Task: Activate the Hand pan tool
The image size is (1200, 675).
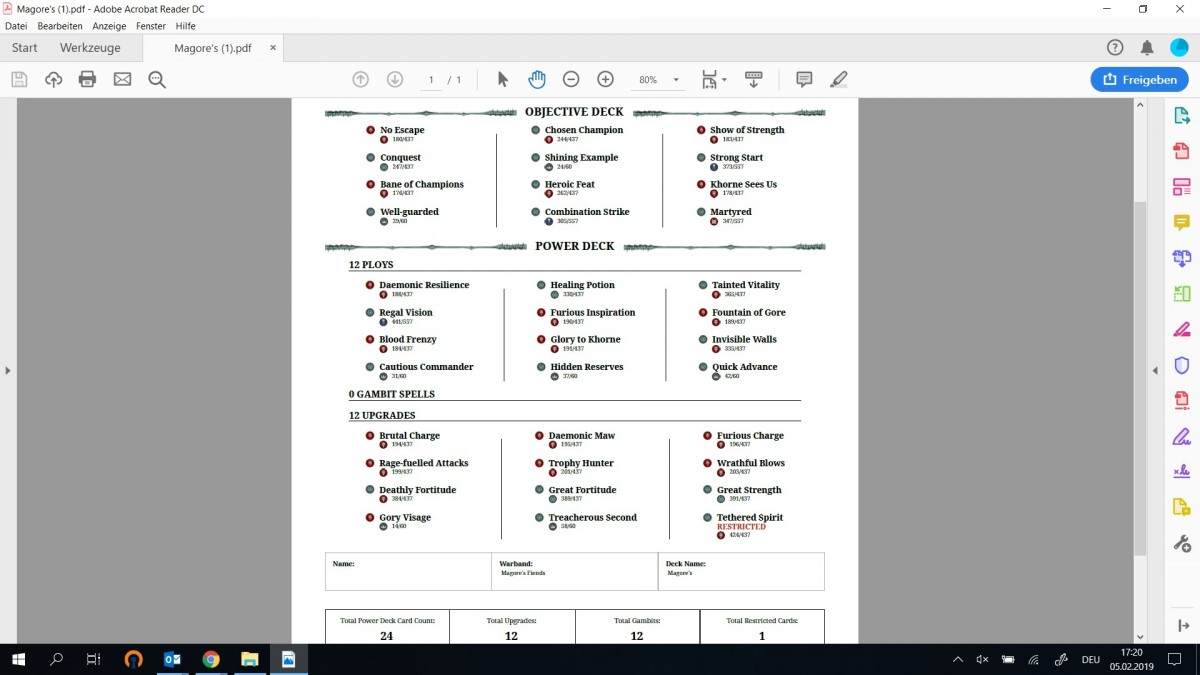Action: point(537,79)
